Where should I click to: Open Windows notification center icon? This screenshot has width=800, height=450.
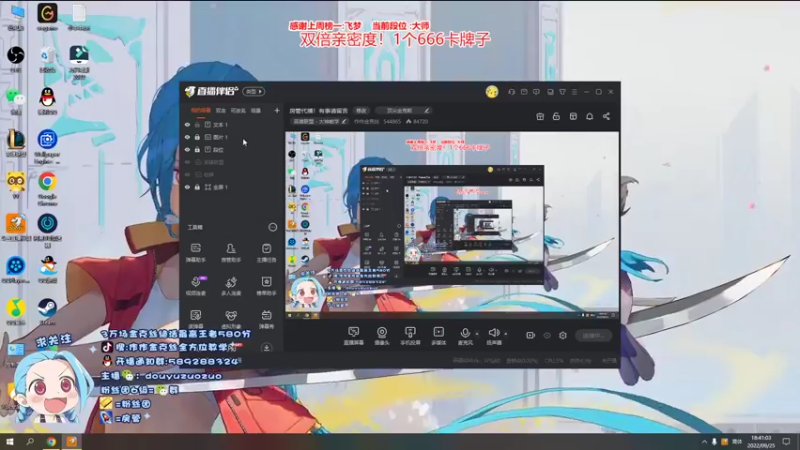[786, 441]
